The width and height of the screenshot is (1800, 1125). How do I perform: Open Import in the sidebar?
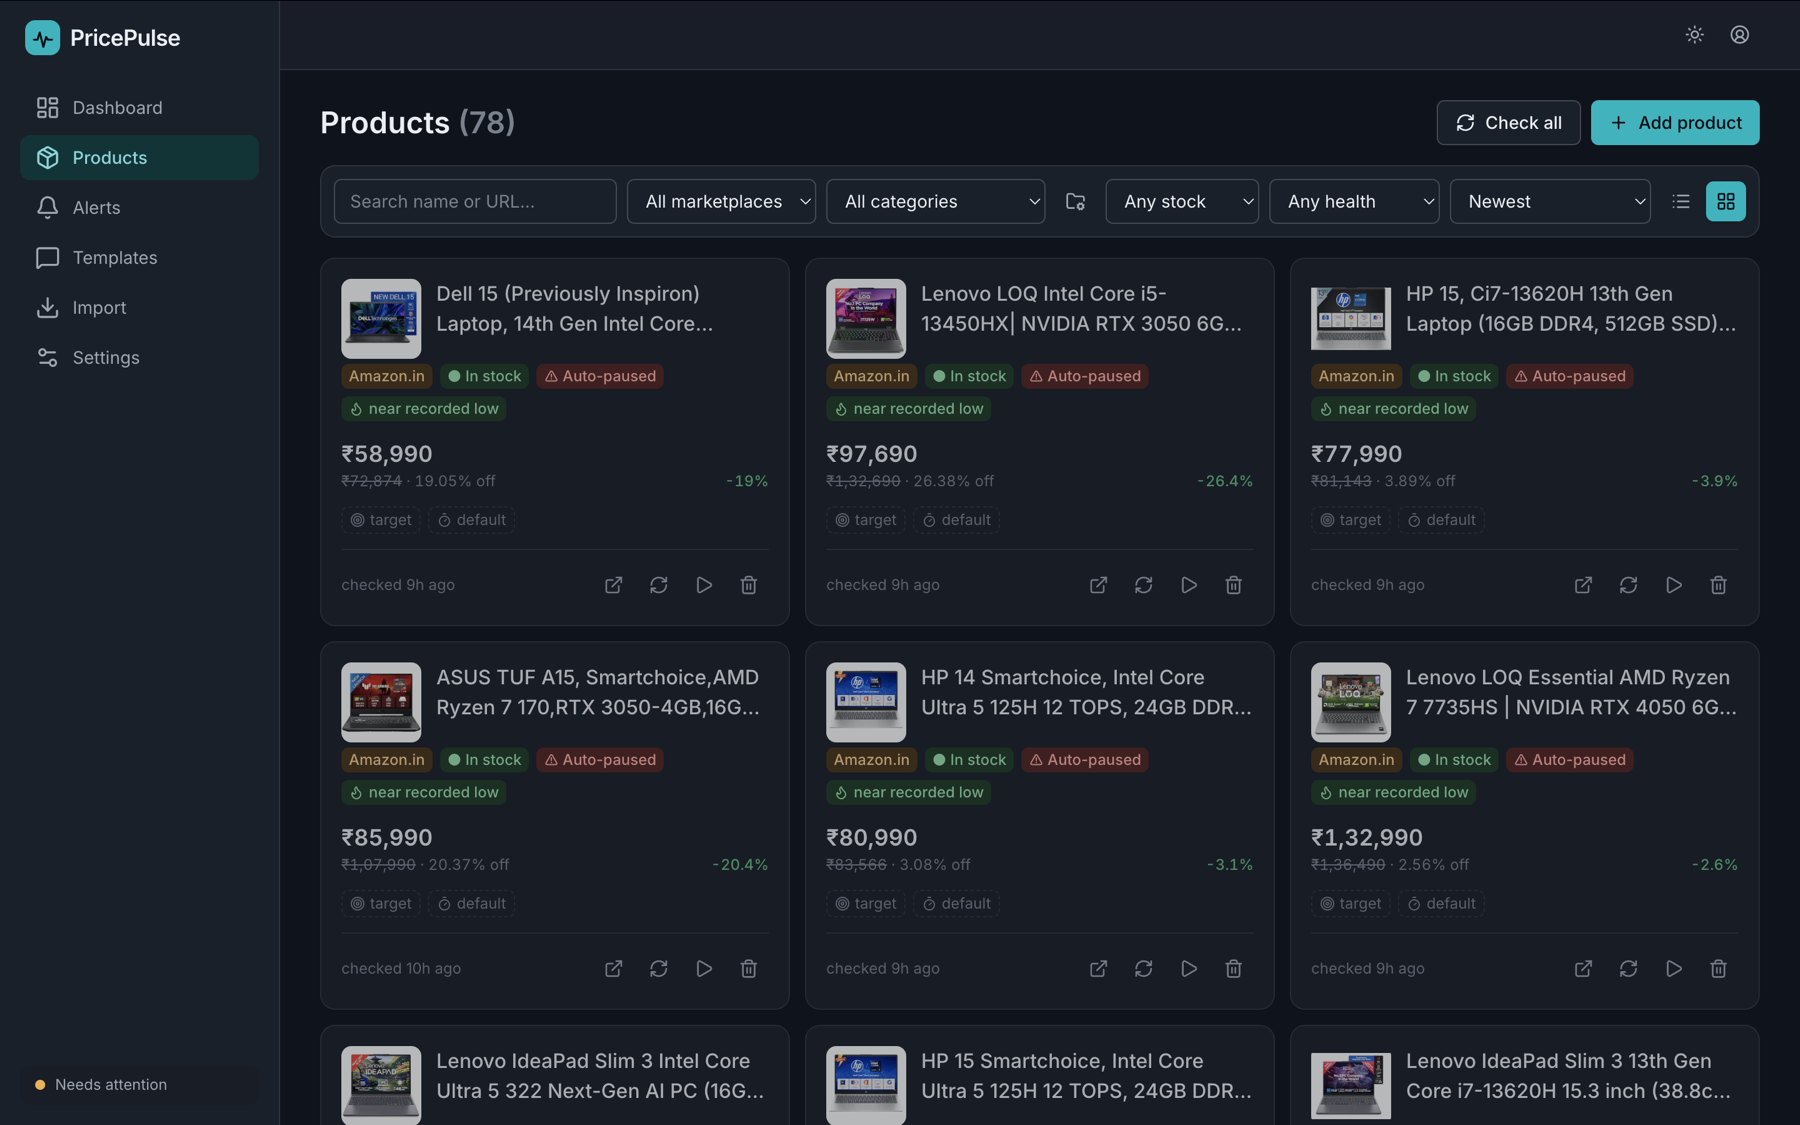[139, 307]
